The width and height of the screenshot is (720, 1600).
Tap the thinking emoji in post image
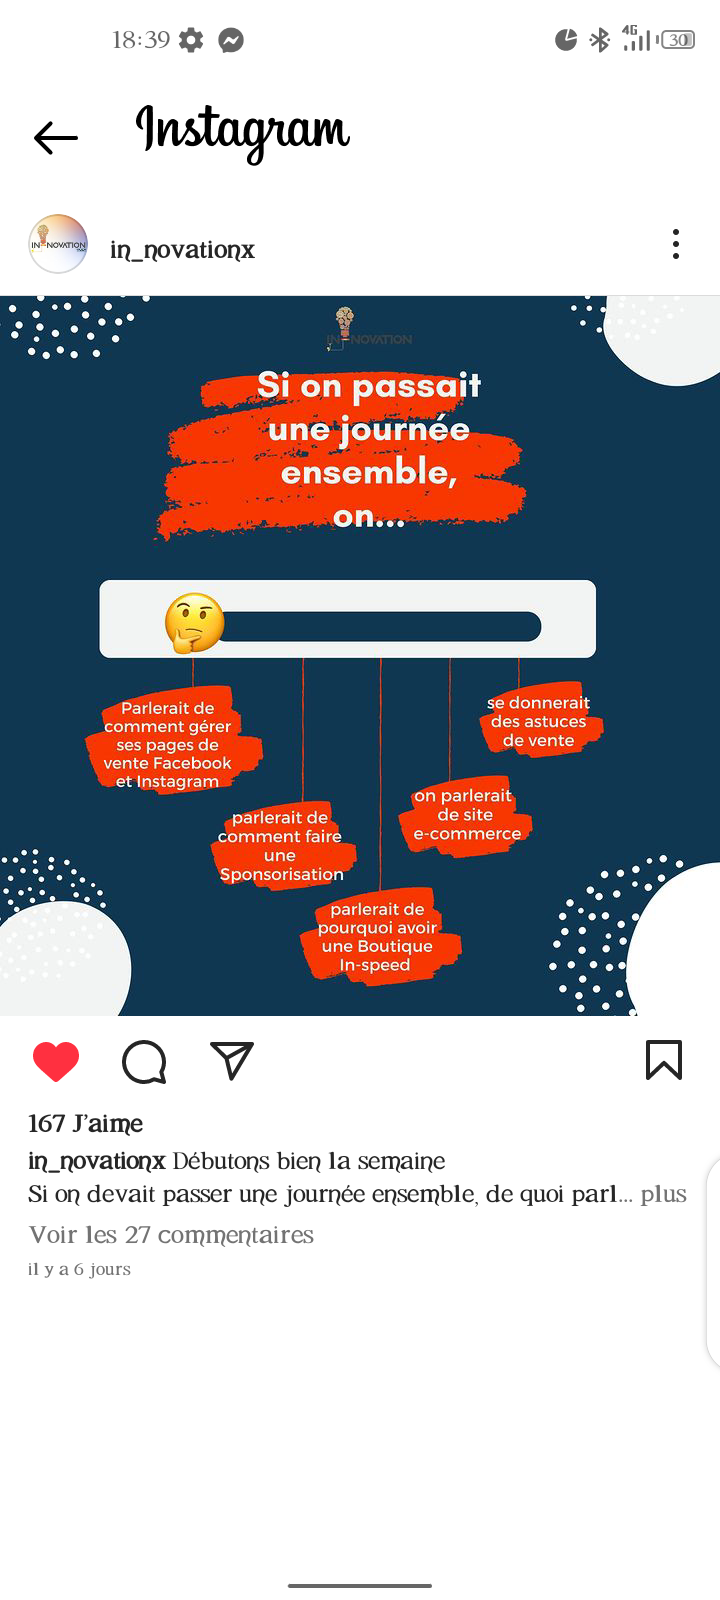194,624
